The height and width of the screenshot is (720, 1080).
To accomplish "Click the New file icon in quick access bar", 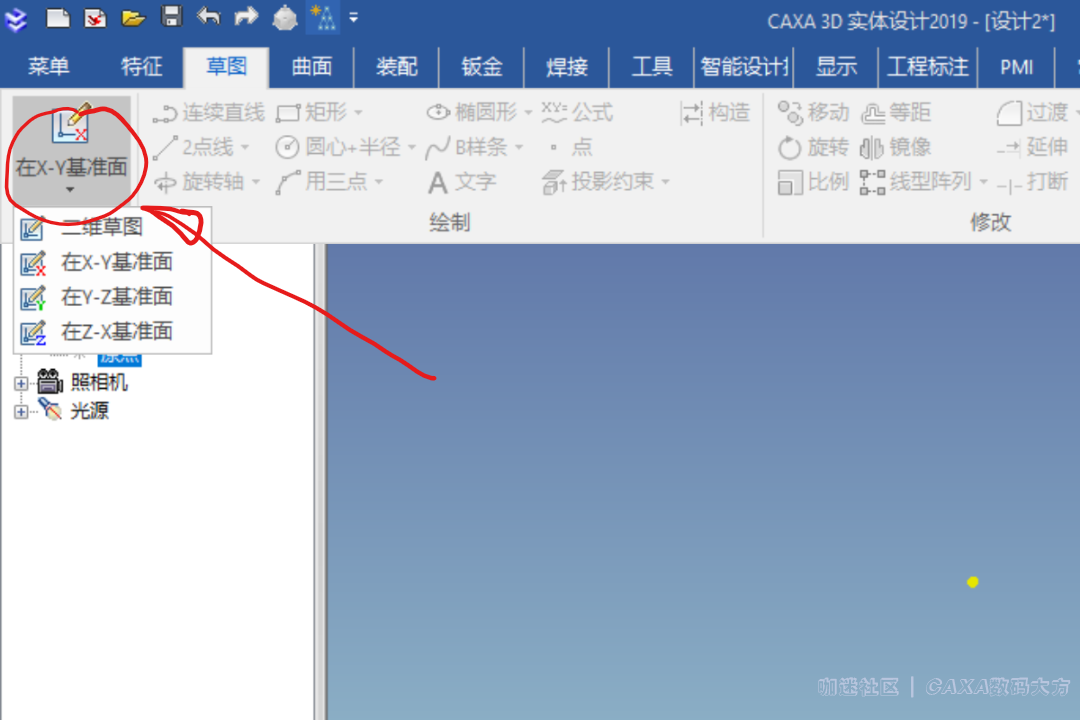I will pyautogui.click(x=58, y=17).
